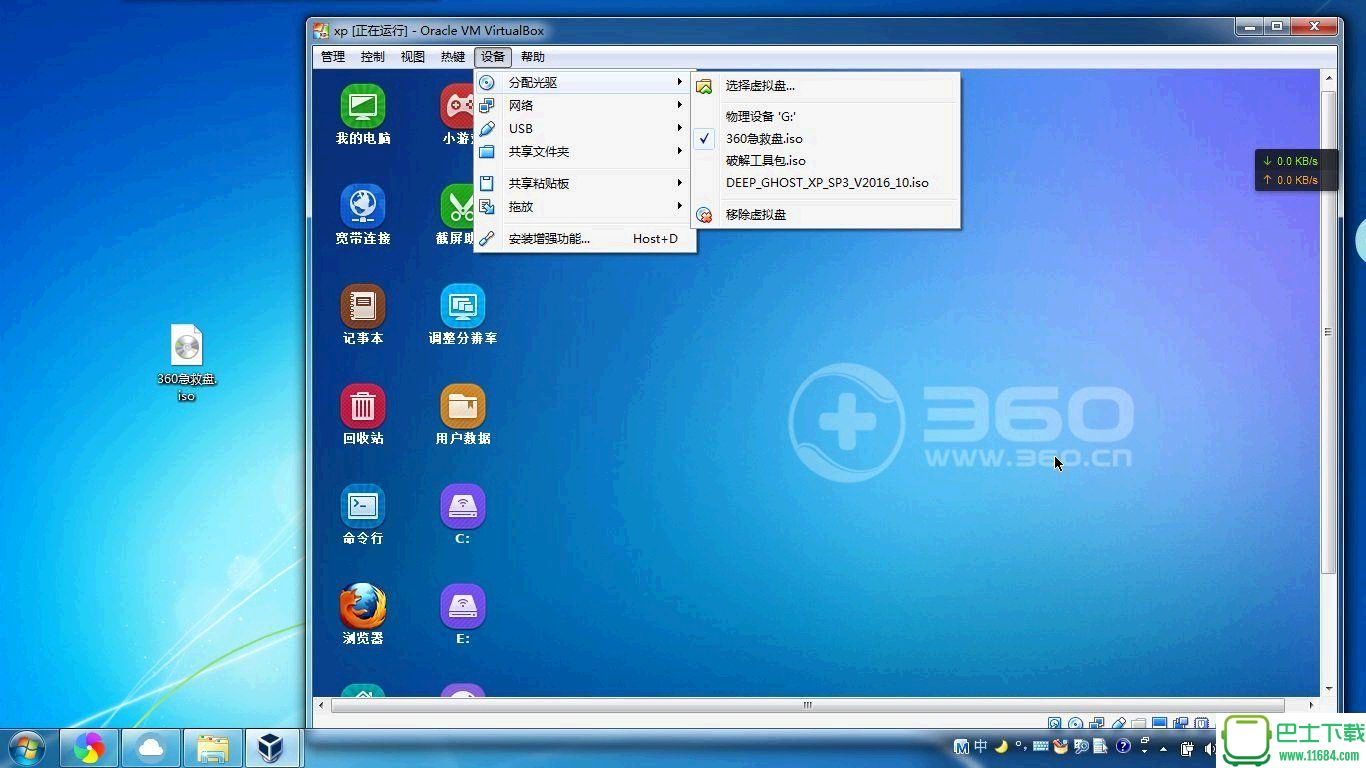The width and height of the screenshot is (1366, 768).
Task: Click the network indicator in the VirtualBox status bar
Action: [1097, 722]
